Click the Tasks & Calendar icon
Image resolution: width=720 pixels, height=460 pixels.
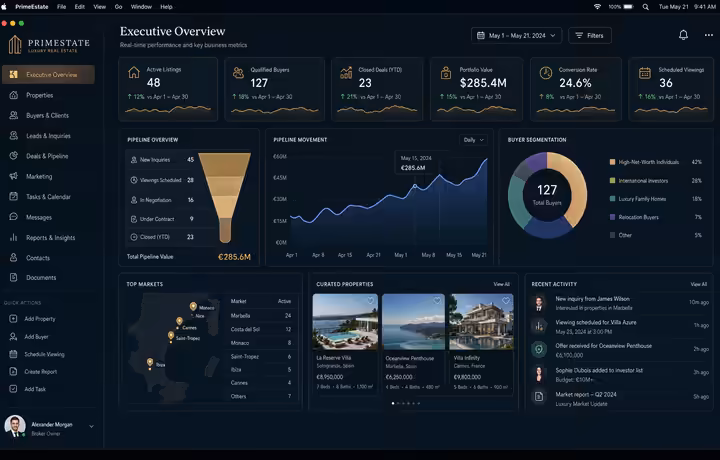tap(14, 196)
